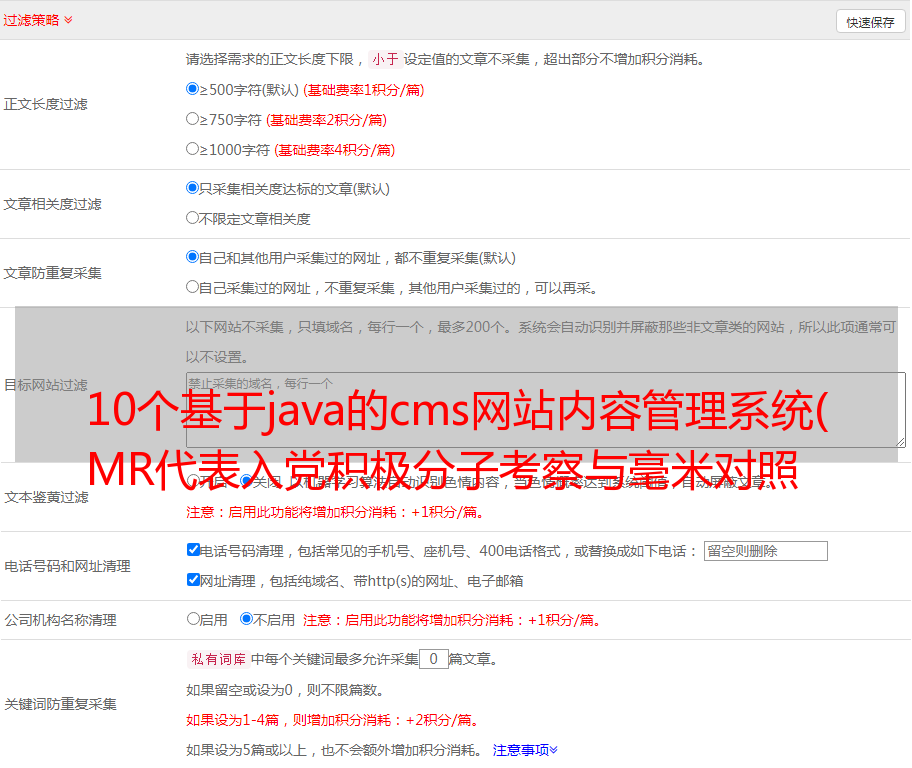This screenshot has height=768, width=912.
Task: Click the 快速保存 button
Action: coord(870,22)
